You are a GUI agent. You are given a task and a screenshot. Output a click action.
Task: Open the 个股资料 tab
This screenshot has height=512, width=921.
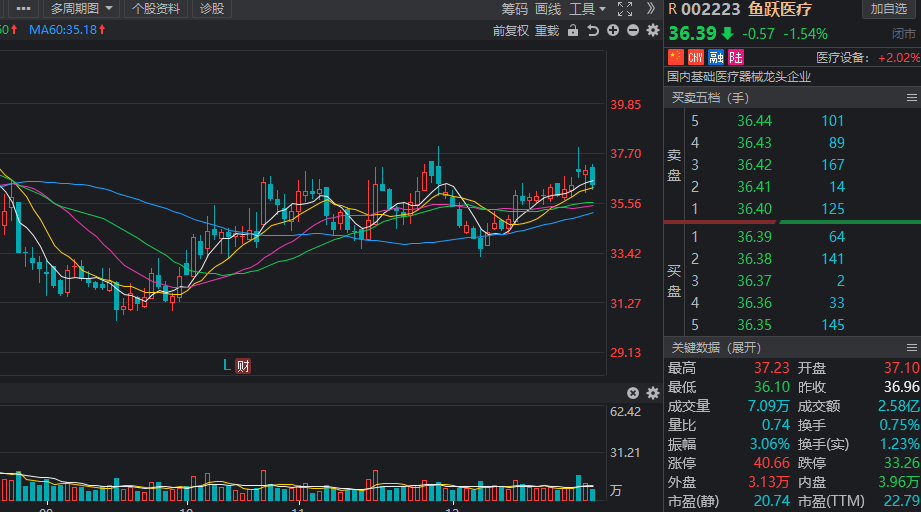click(x=156, y=9)
